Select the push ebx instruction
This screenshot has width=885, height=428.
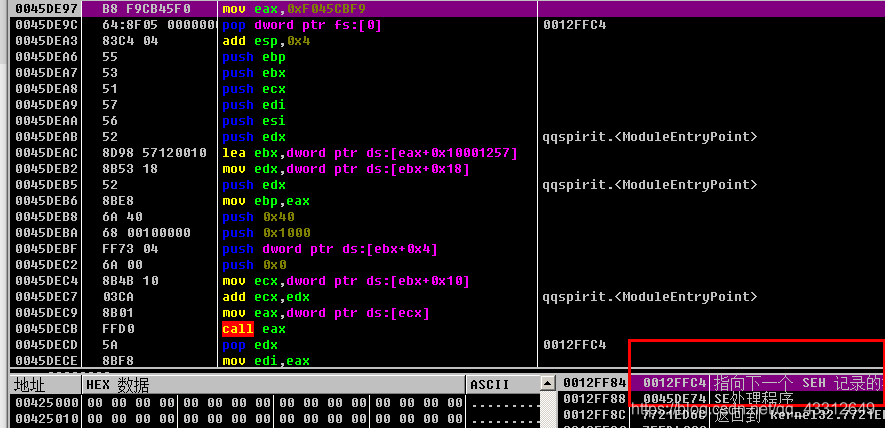[x=254, y=73]
